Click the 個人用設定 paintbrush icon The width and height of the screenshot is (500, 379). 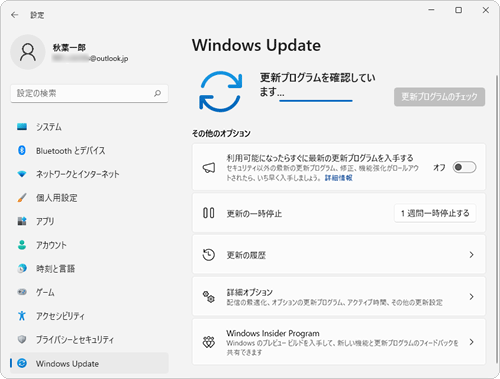(x=22, y=198)
